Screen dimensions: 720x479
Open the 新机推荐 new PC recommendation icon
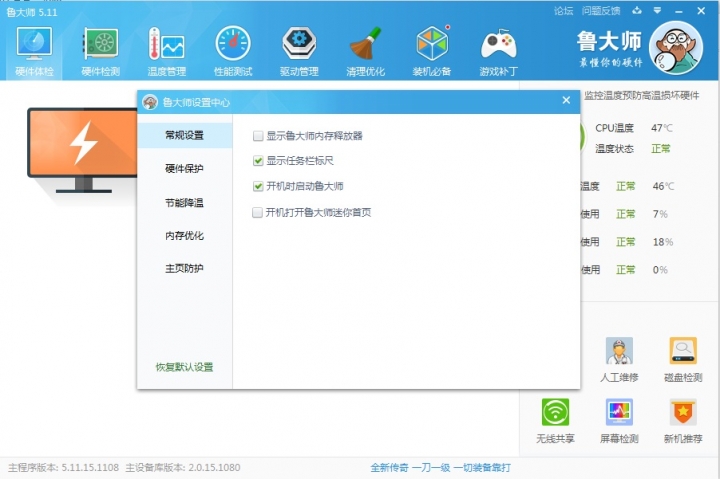click(x=683, y=412)
